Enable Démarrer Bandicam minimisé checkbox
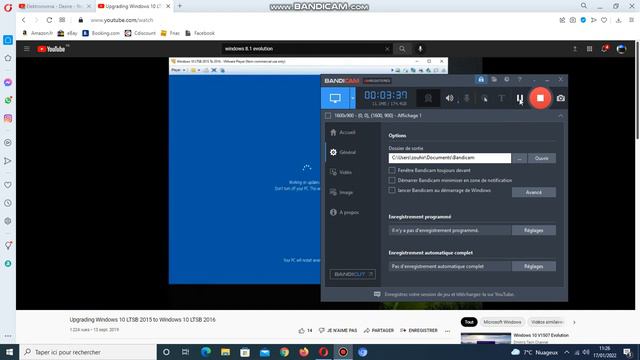 tap(392, 180)
